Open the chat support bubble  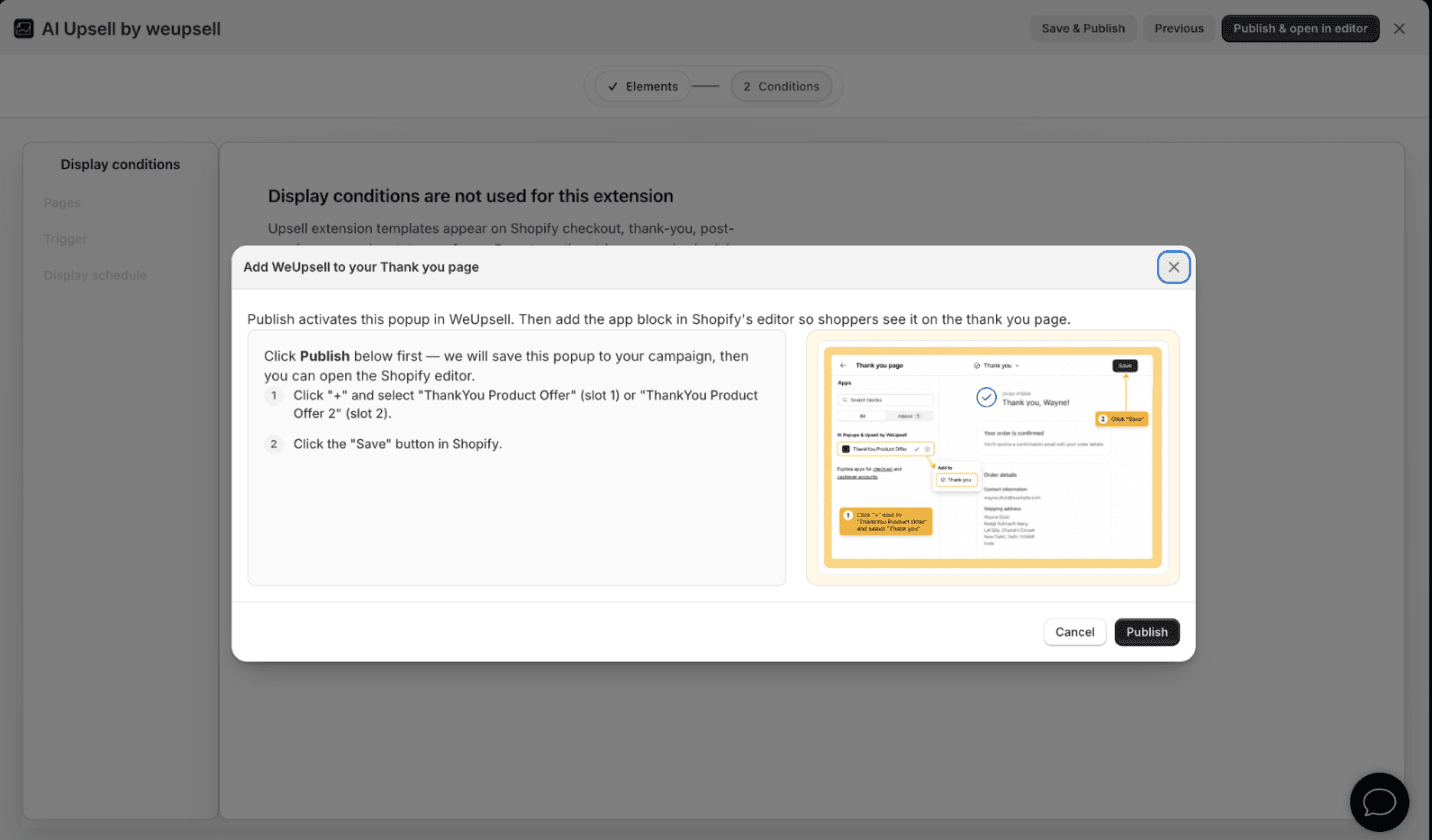tap(1379, 802)
